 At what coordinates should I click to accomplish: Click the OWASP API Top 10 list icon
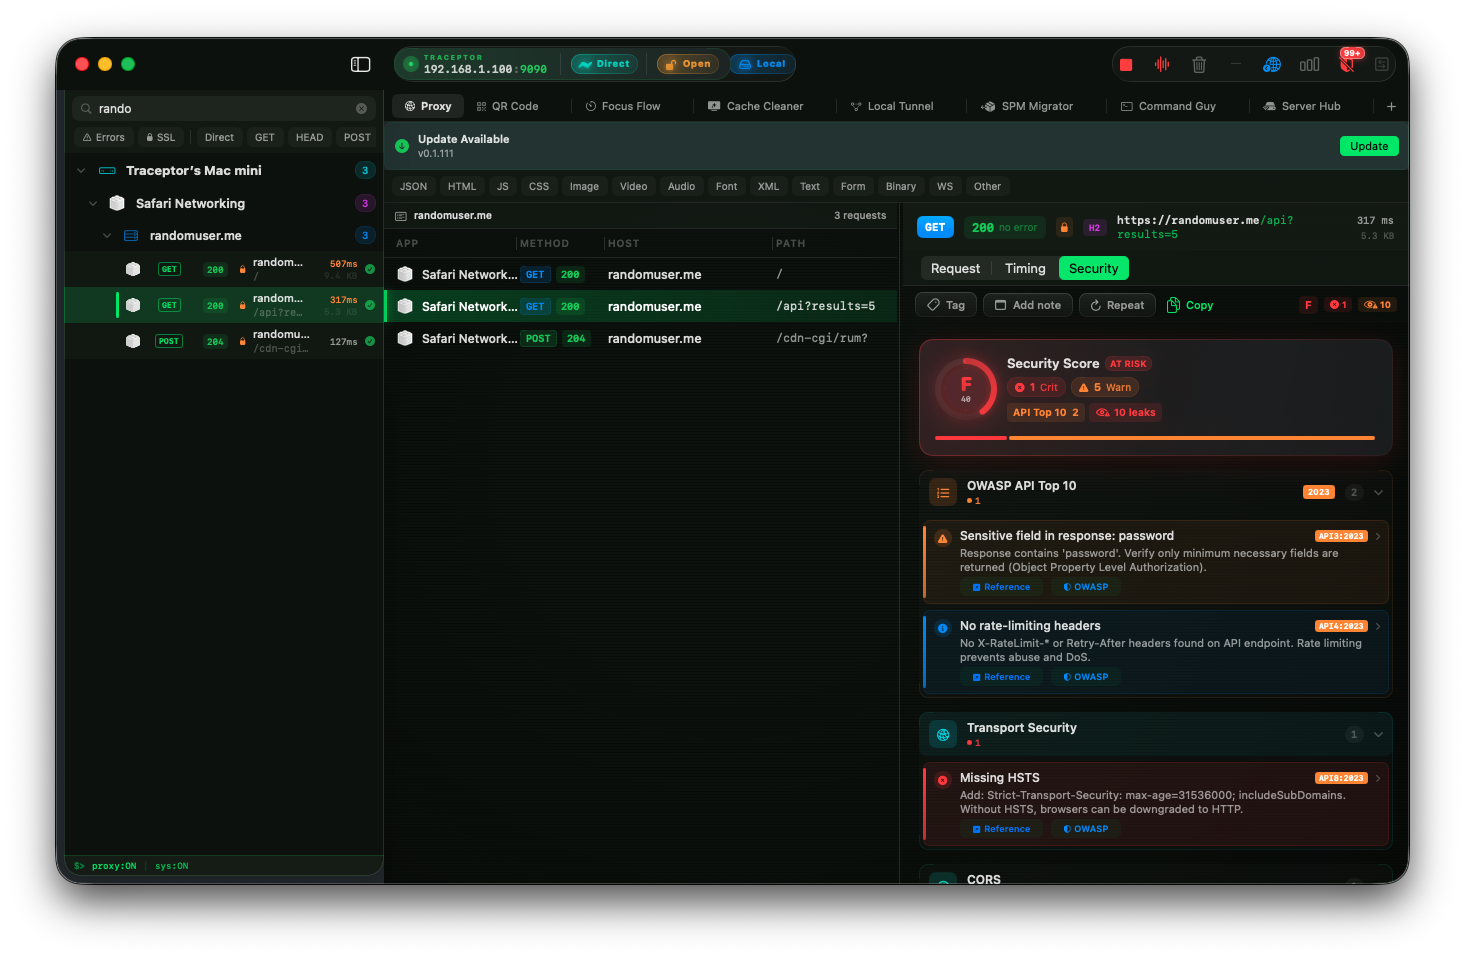(943, 492)
